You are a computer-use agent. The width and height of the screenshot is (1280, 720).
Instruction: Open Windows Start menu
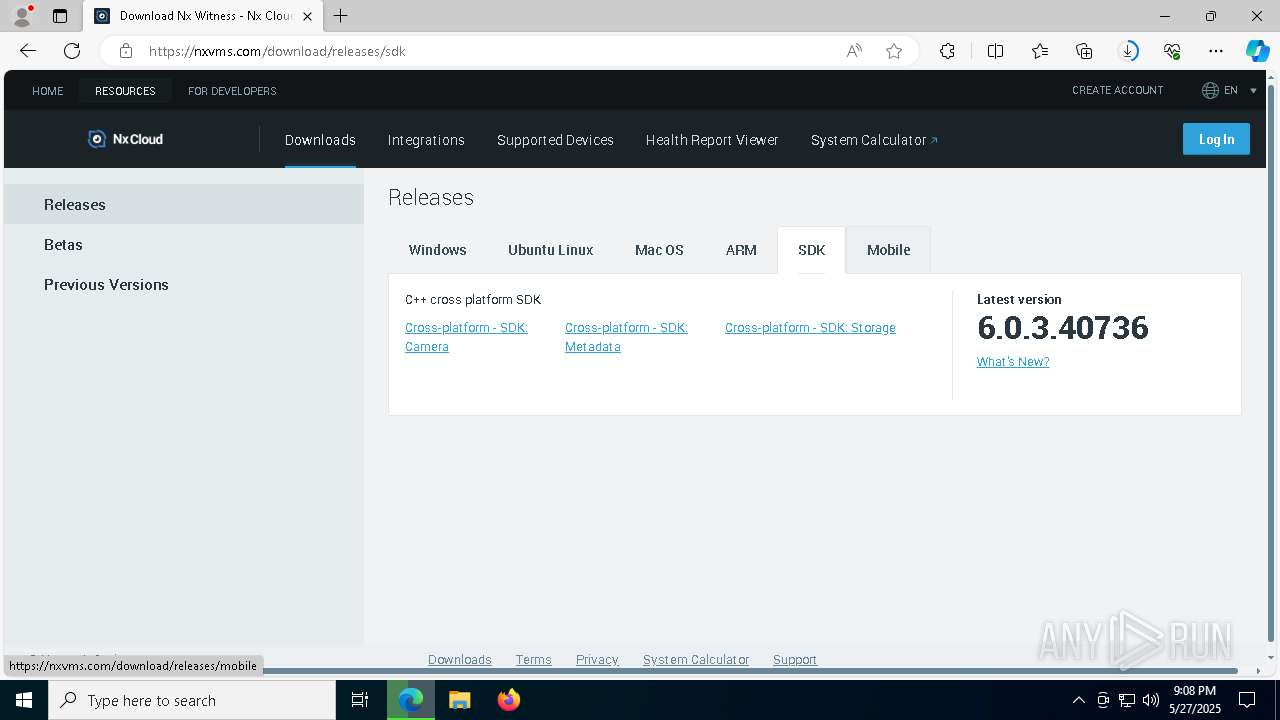click(24, 700)
